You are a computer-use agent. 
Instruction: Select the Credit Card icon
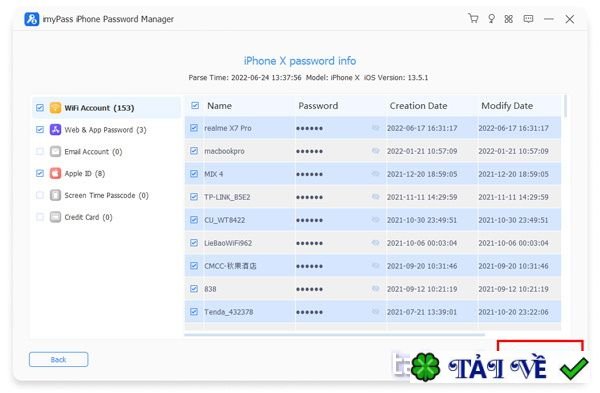point(55,217)
